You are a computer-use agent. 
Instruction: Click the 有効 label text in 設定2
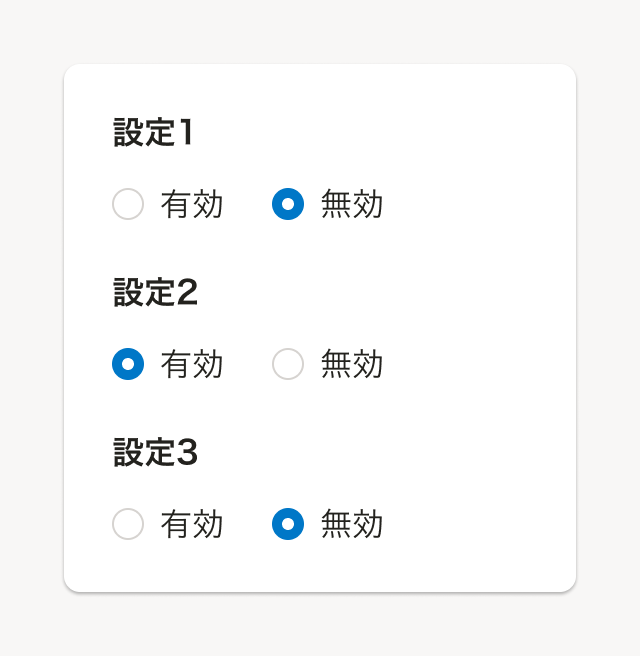pyautogui.click(x=192, y=364)
